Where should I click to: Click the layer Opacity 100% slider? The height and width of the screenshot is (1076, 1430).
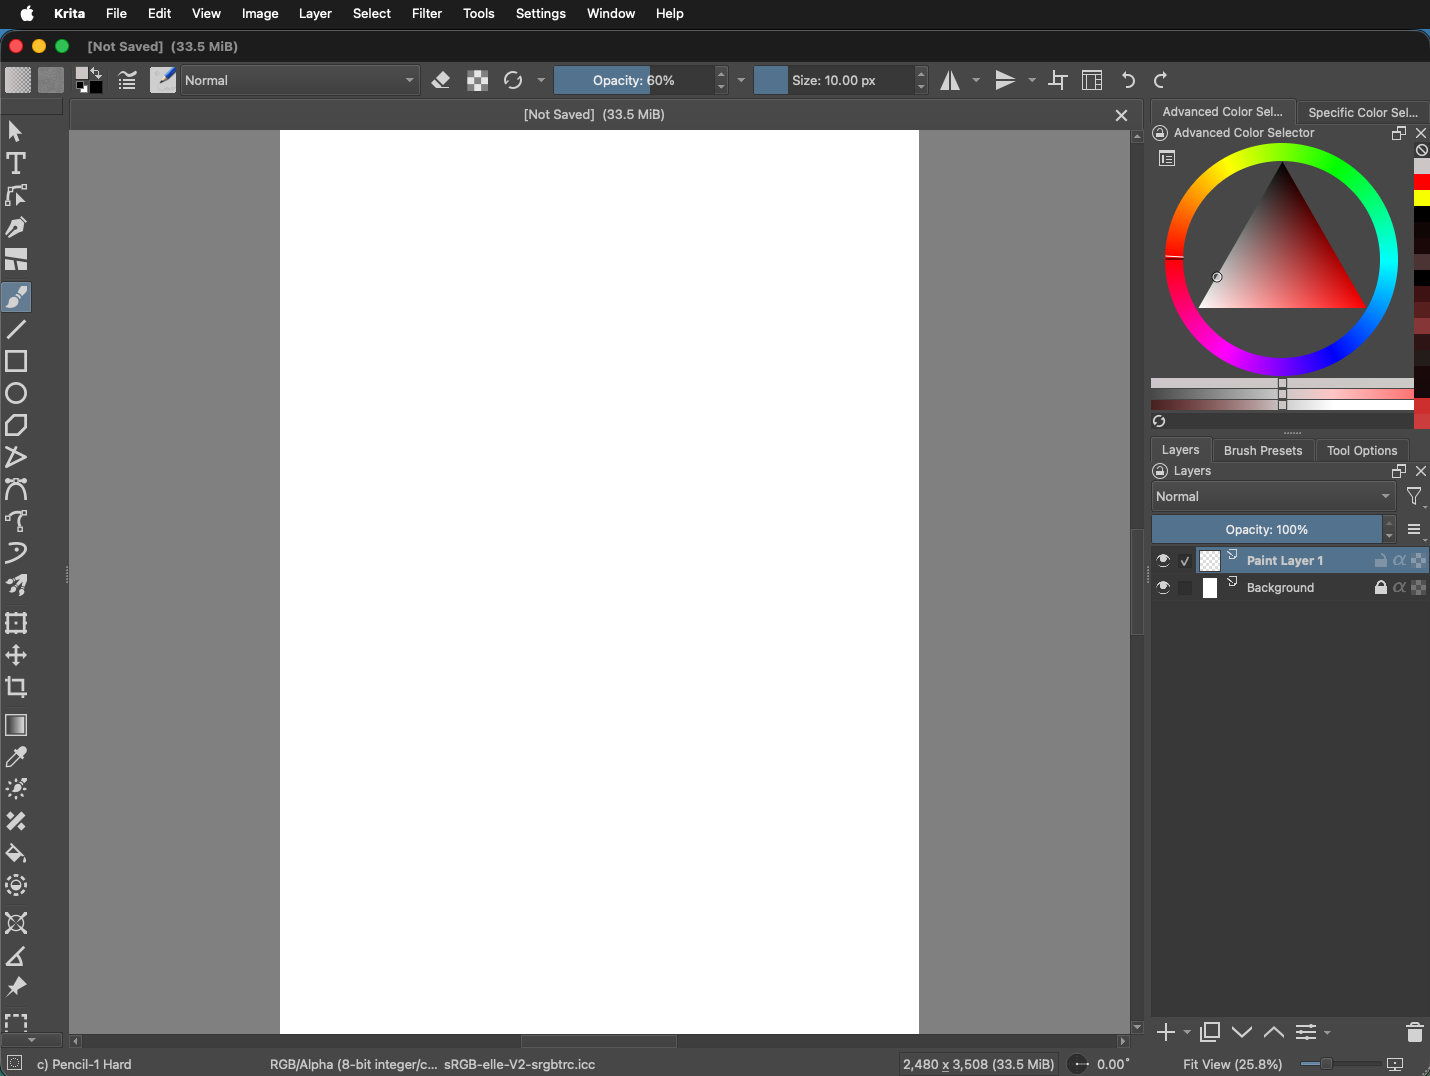click(x=1267, y=529)
